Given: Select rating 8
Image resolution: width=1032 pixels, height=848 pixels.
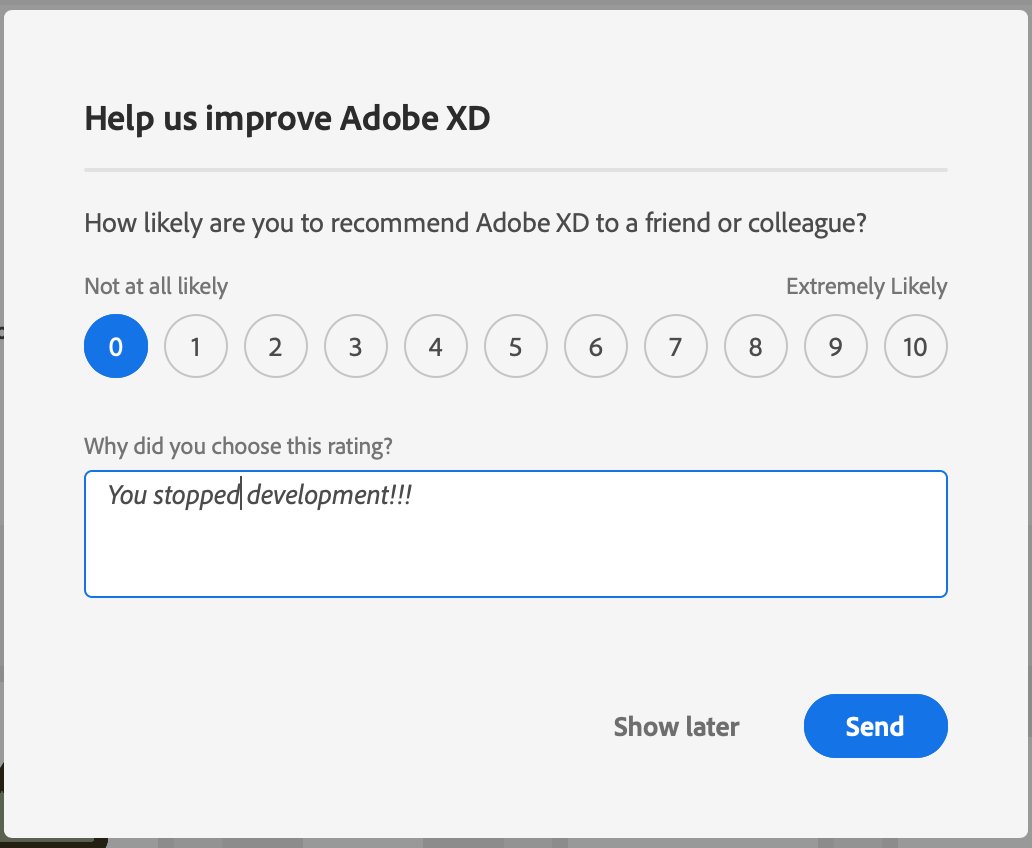Looking at the screenshot, I should [x=756, y=346].
